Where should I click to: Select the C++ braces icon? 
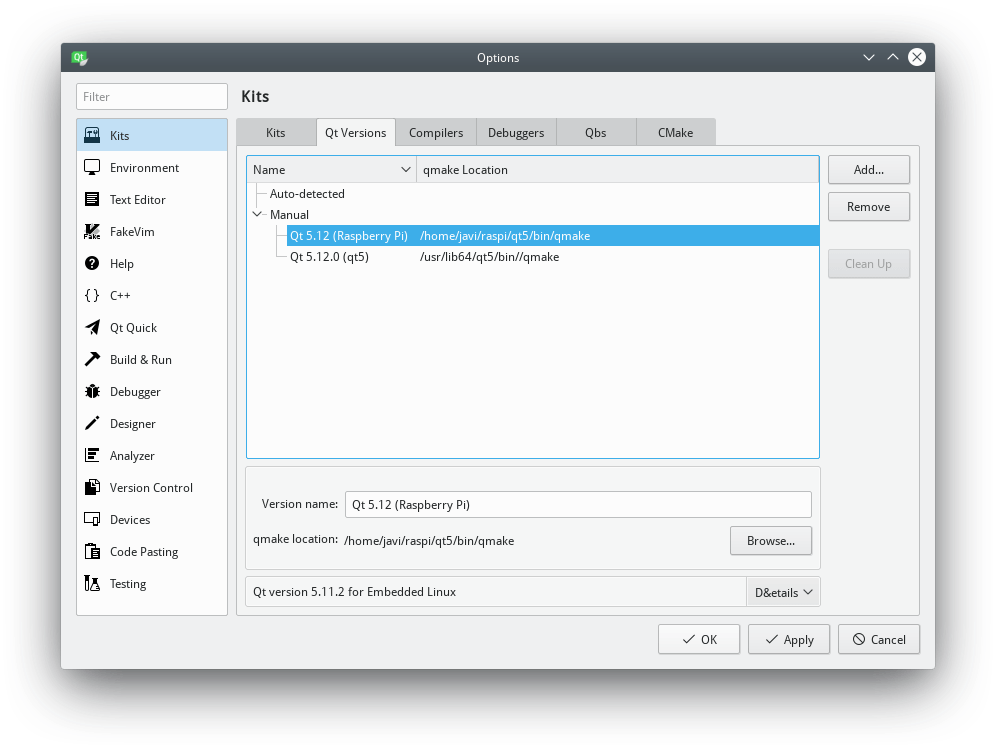92,295
